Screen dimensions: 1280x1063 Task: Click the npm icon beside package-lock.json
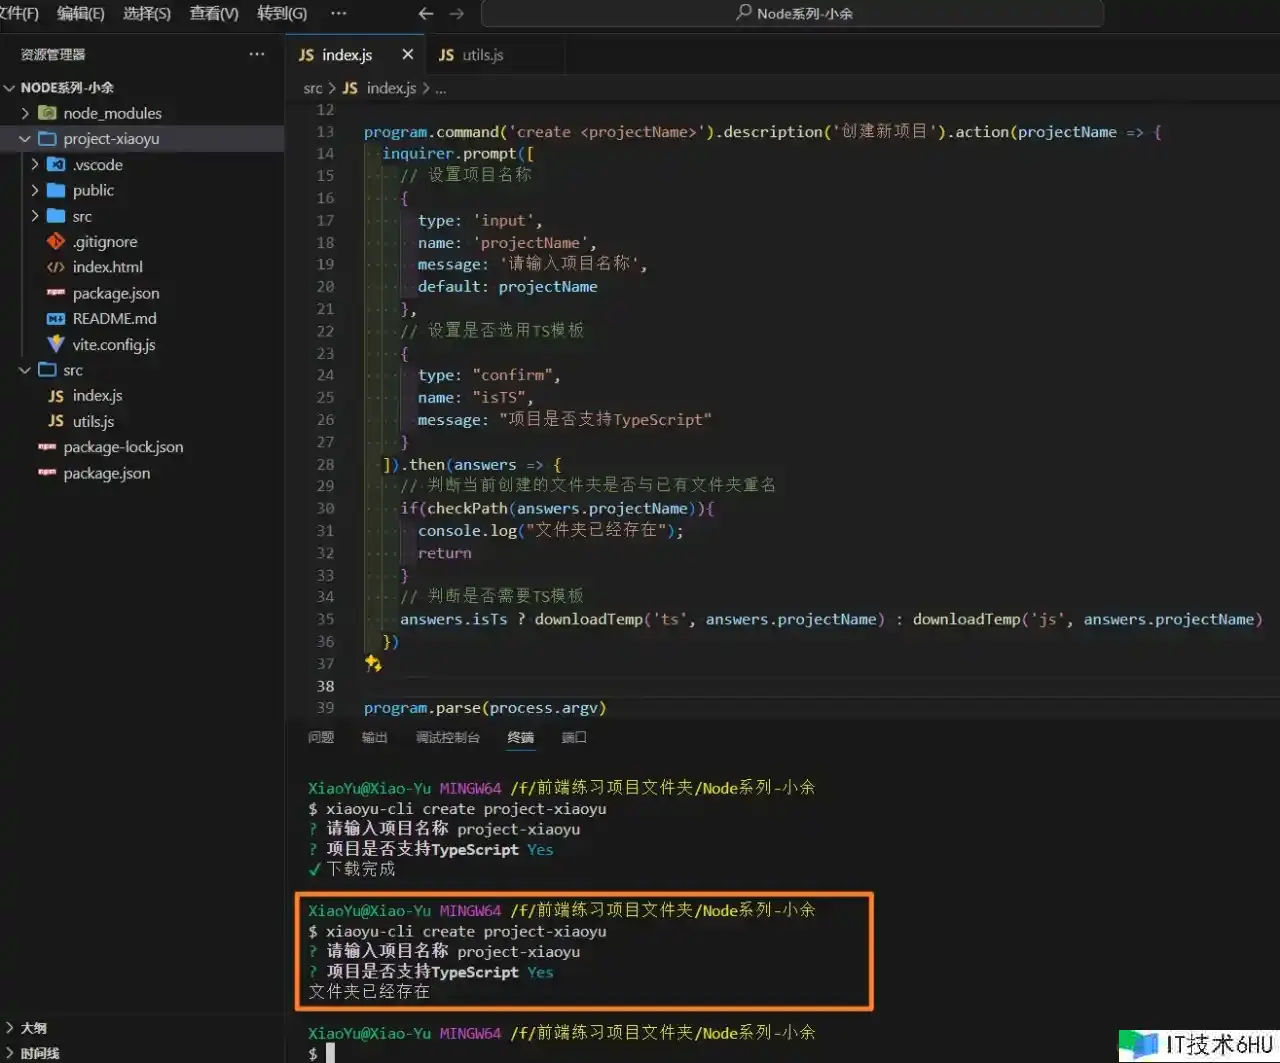47,447
